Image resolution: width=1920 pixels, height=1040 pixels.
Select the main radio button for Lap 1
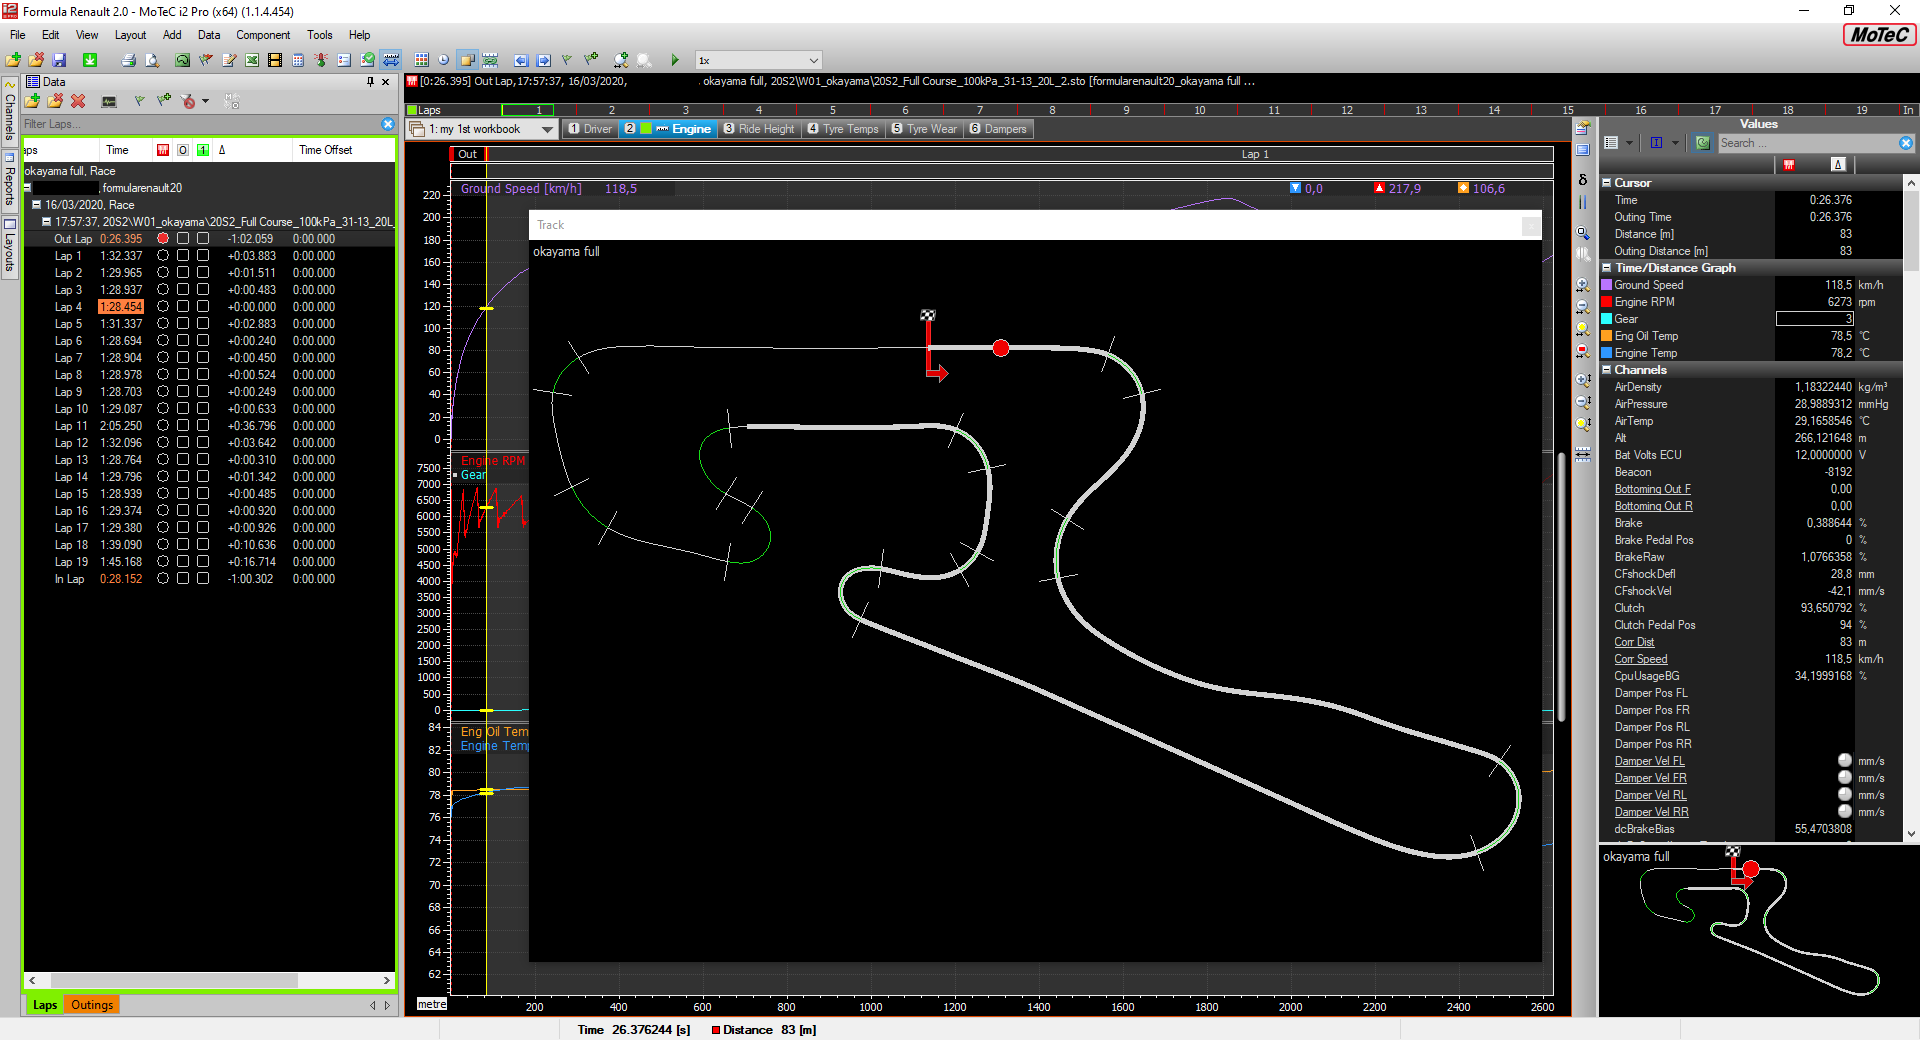[x=163, y=256]
